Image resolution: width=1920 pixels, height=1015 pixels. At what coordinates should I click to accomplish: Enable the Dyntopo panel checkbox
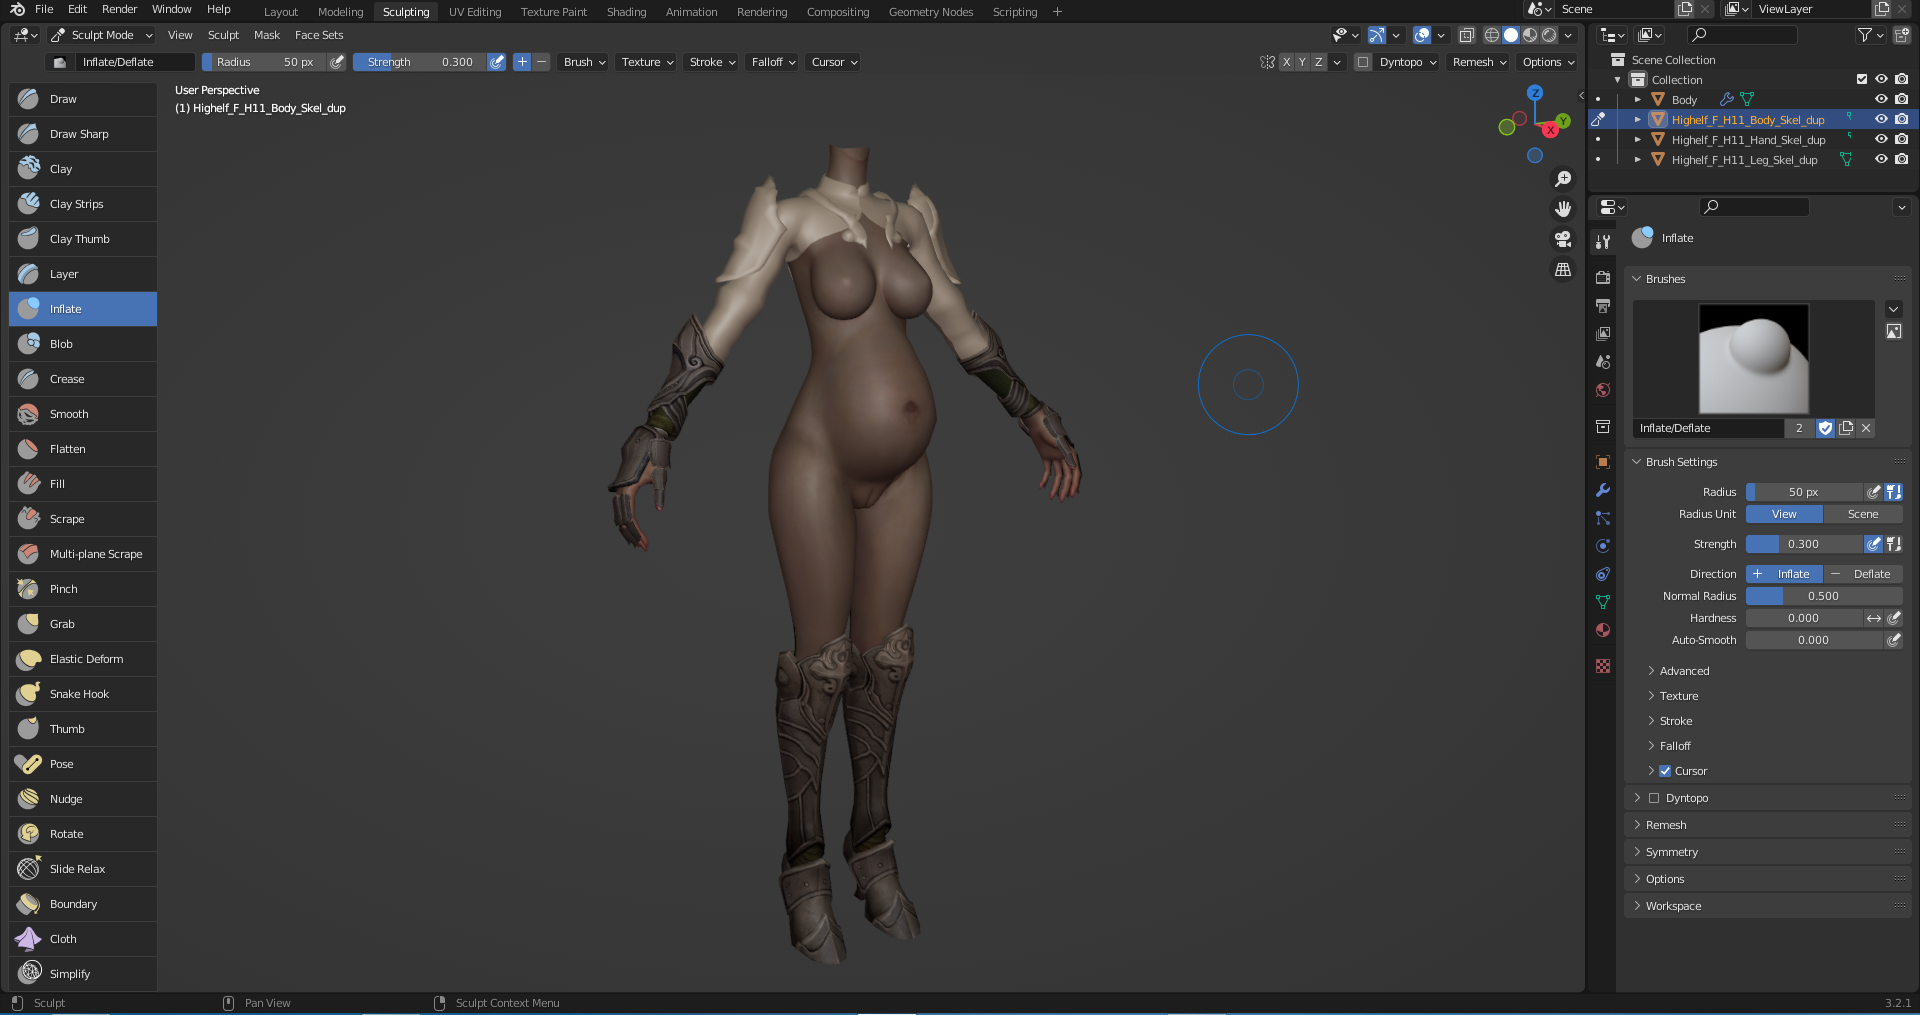pos(1654,798)
